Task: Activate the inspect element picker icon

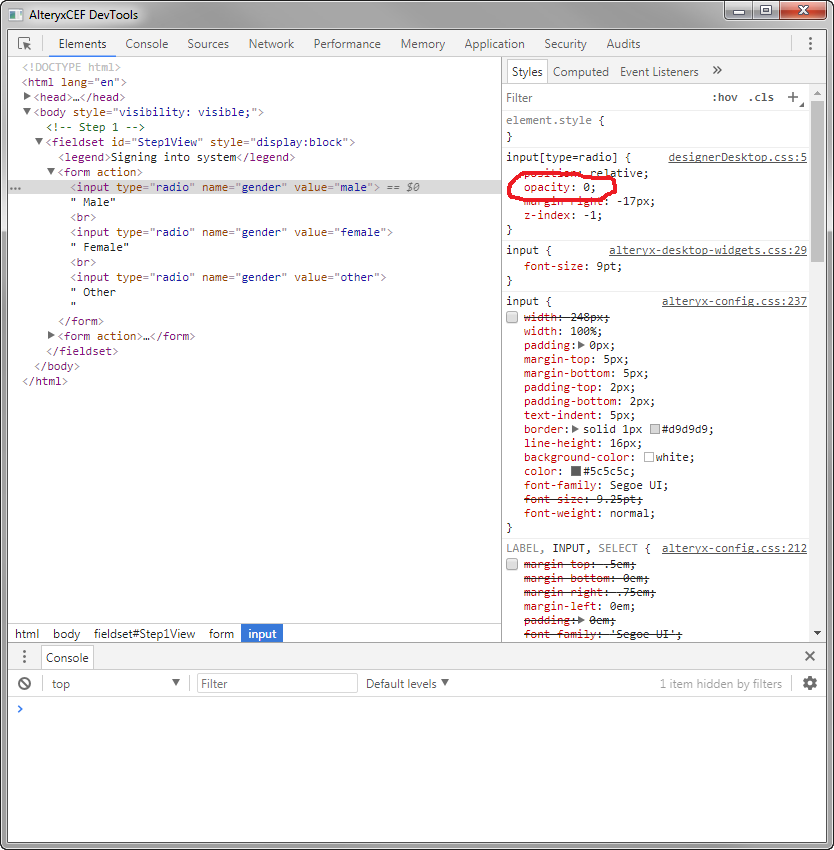Action: pos(24,44)
